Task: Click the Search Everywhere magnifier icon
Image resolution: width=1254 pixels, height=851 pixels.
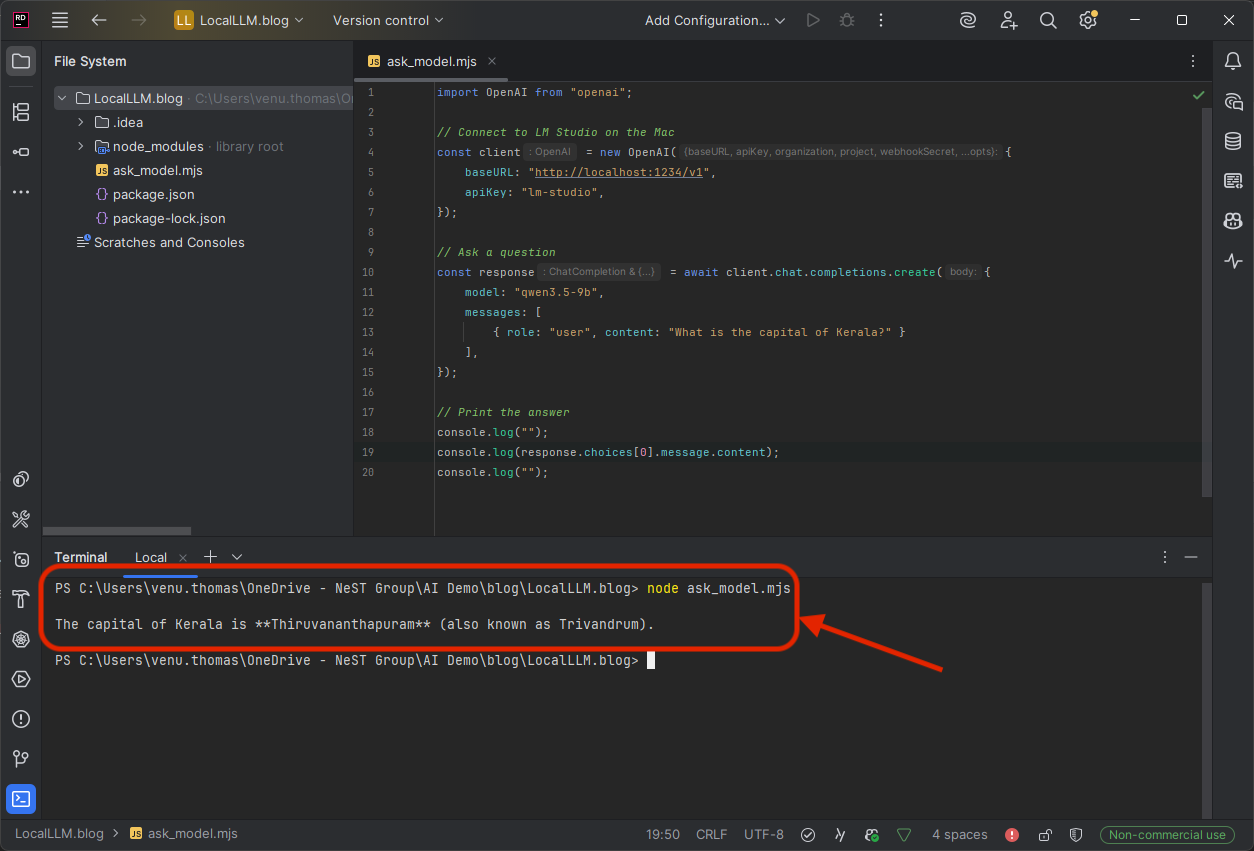Action: pyautogui.click(x=1048, y=20)
